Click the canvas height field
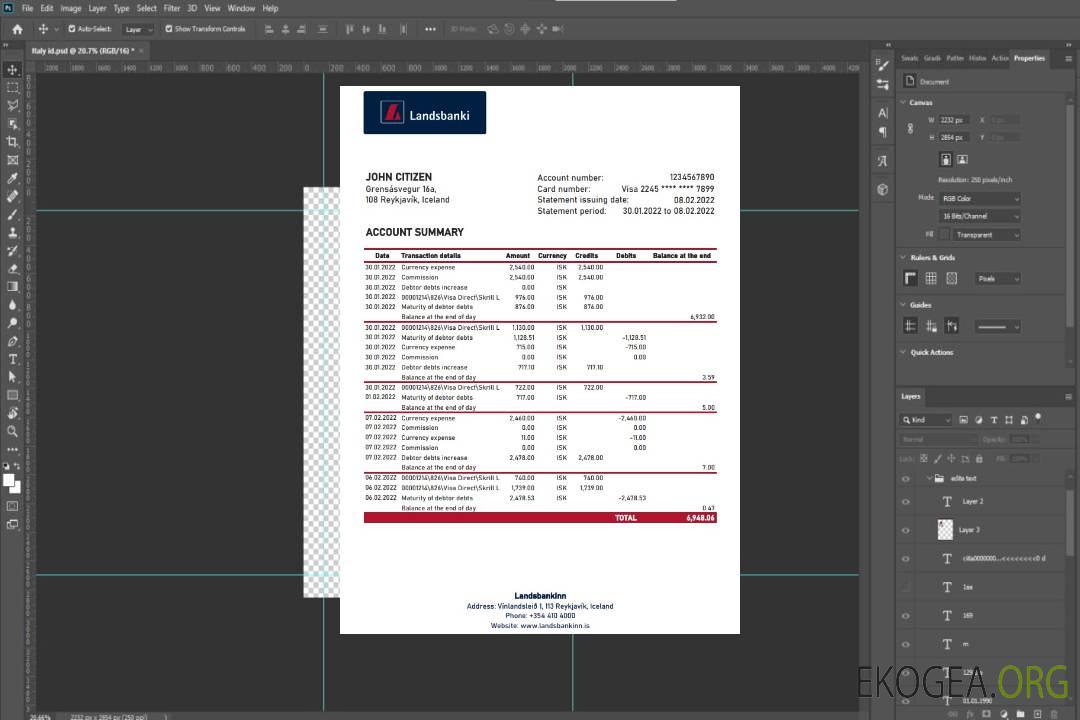 coord(955,137)
